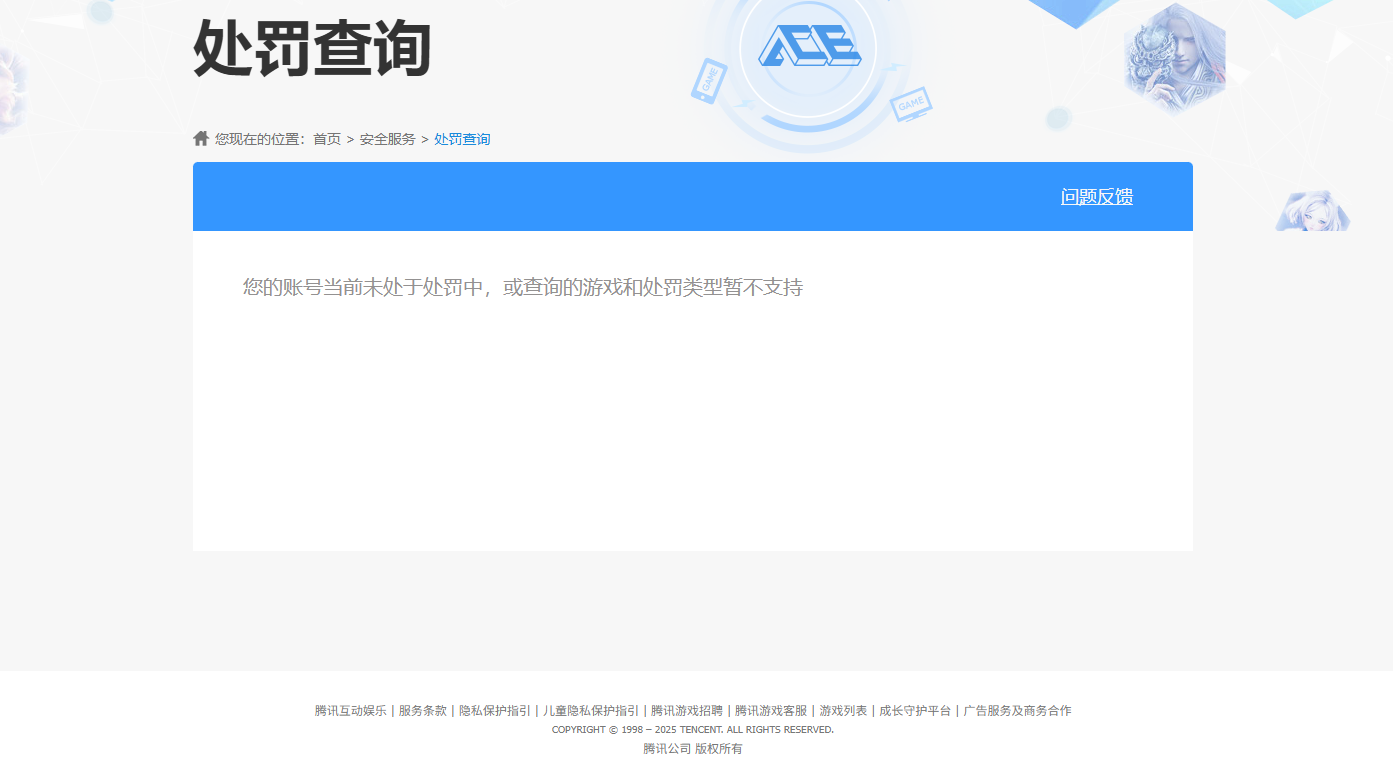Click the 问题反馈 link on the blue bar

click(1096, 197)
